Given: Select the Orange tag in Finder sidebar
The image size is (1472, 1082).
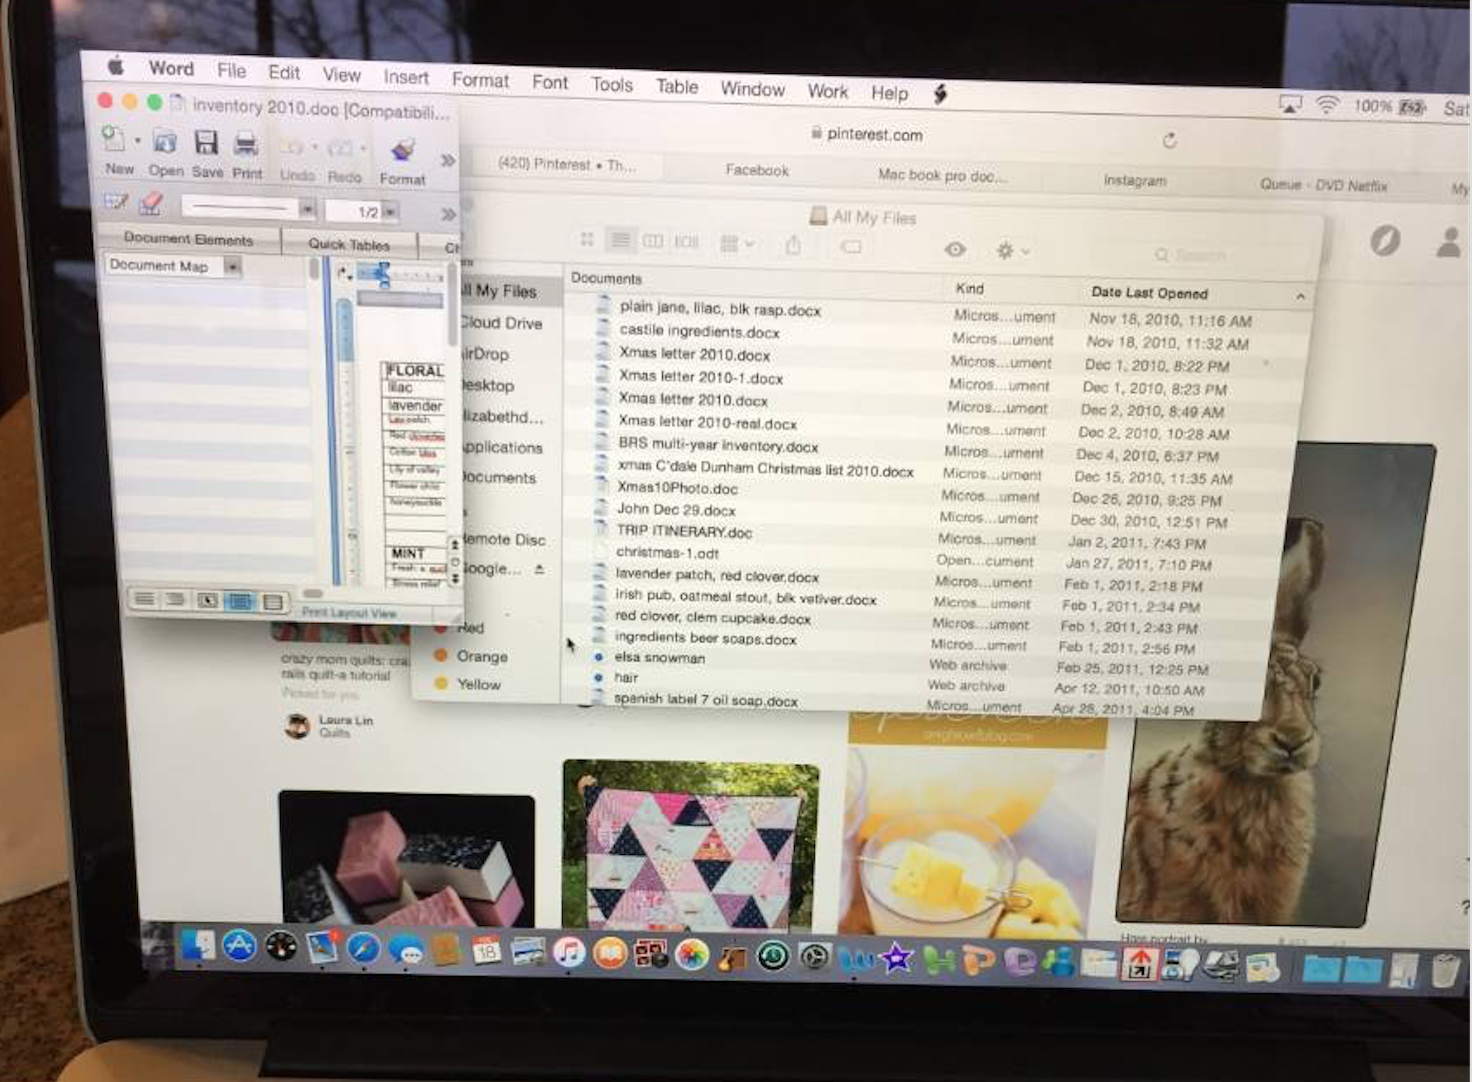Looking at the screenshot, I should [x=471, y=656].
